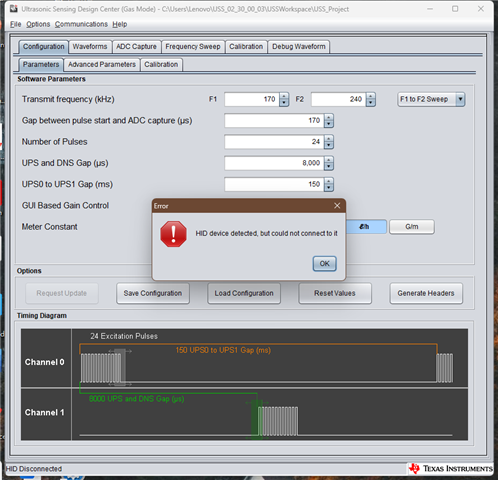
Task: Open the Advanced Parameters sub-tab
Action: [102, 64]
